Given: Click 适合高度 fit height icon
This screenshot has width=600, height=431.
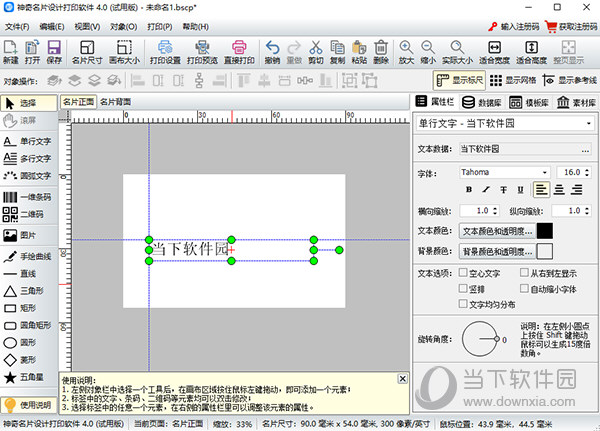Looking at the screenshot, I should [x=532, y=52].
